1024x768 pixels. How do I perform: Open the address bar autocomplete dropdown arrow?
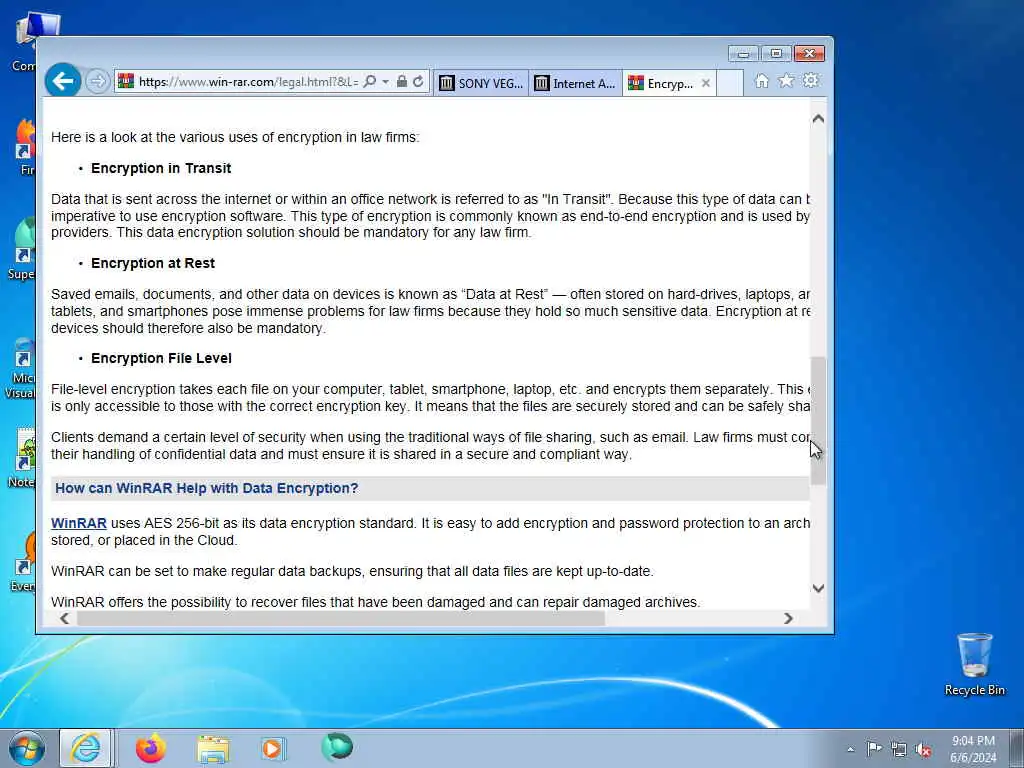click(385, 82)
